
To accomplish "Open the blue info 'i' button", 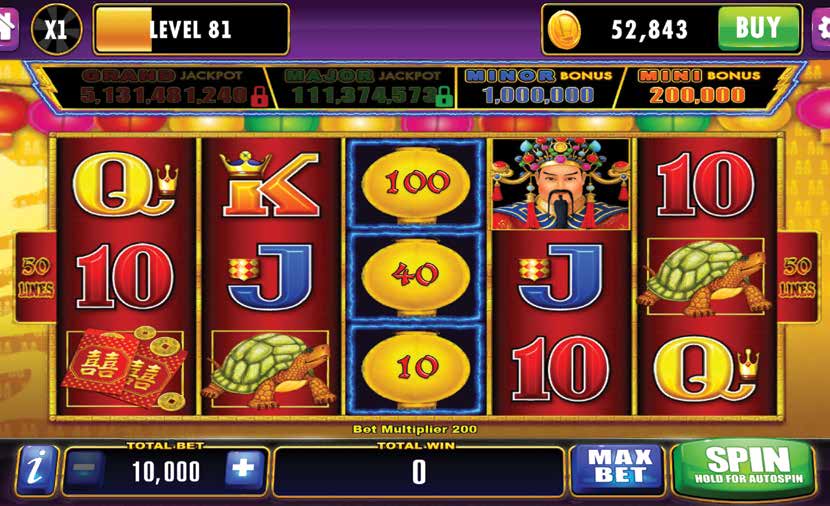I will point(37,470).
